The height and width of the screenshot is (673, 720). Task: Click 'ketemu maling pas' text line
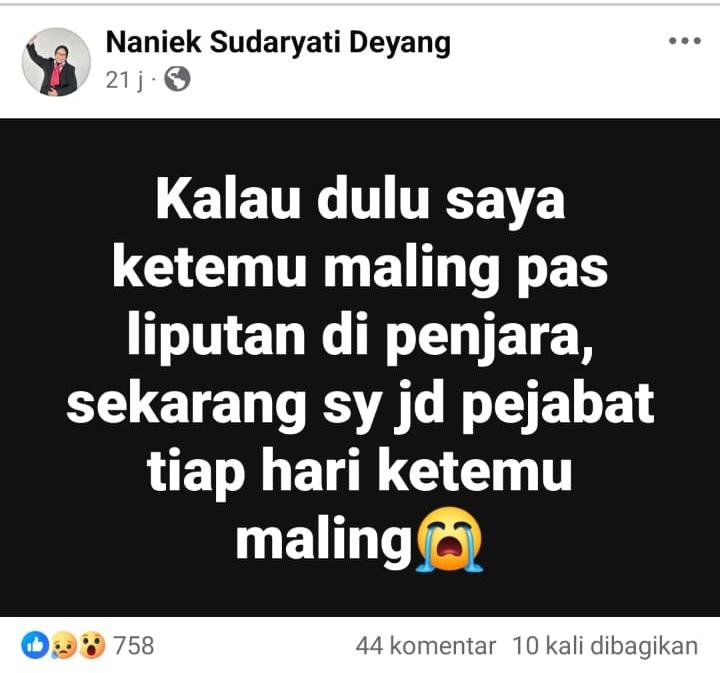360,269
